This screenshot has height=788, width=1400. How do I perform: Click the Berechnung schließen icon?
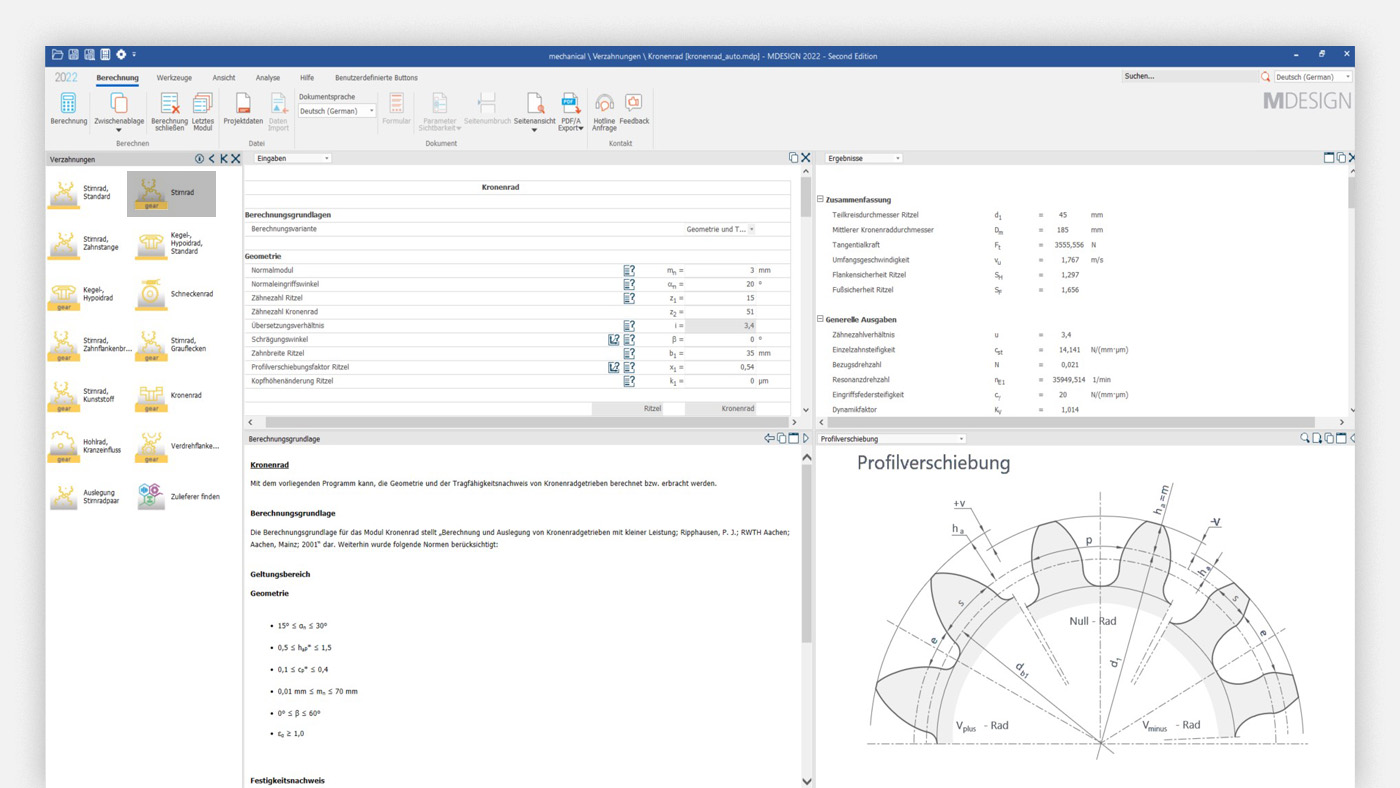[x=169, y=103]
